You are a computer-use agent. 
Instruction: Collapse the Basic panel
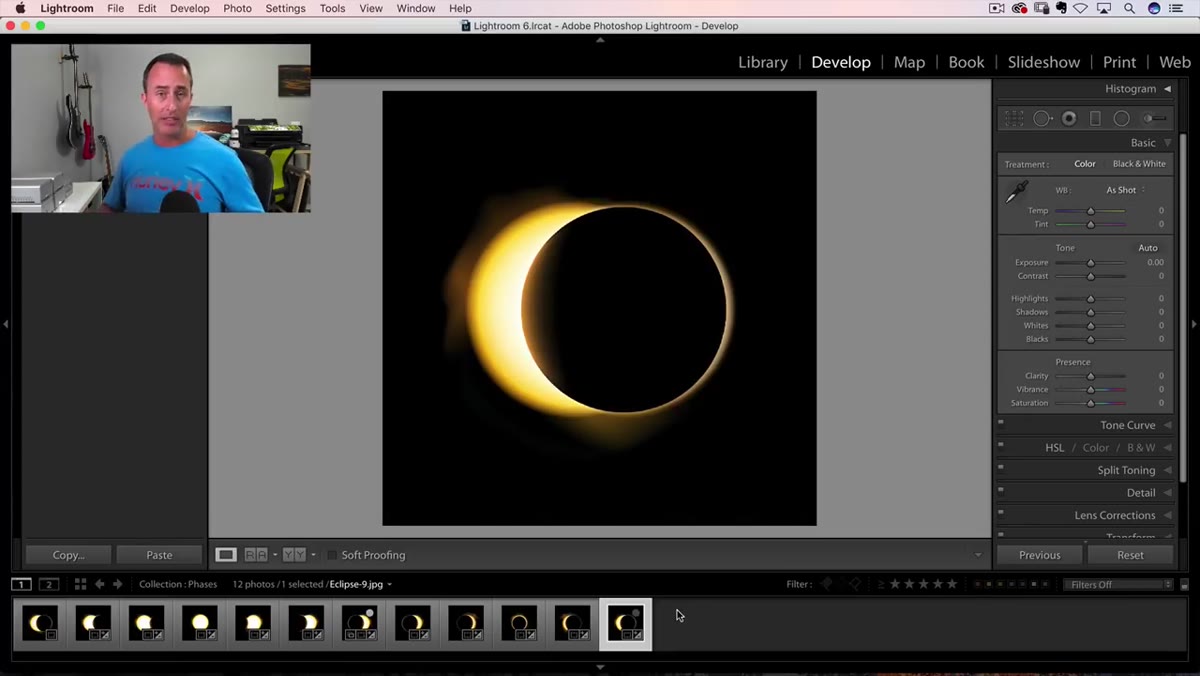coord(1167,143)
